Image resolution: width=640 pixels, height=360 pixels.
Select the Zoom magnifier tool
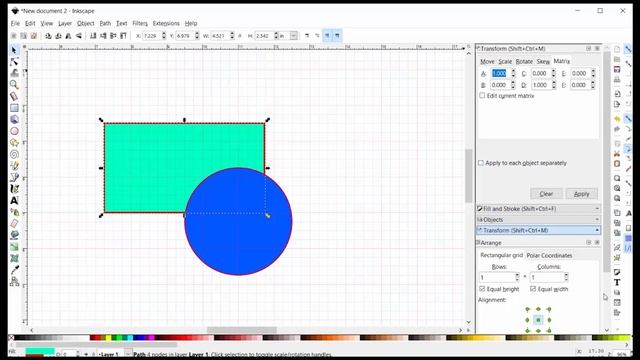[x=14, y=84]
